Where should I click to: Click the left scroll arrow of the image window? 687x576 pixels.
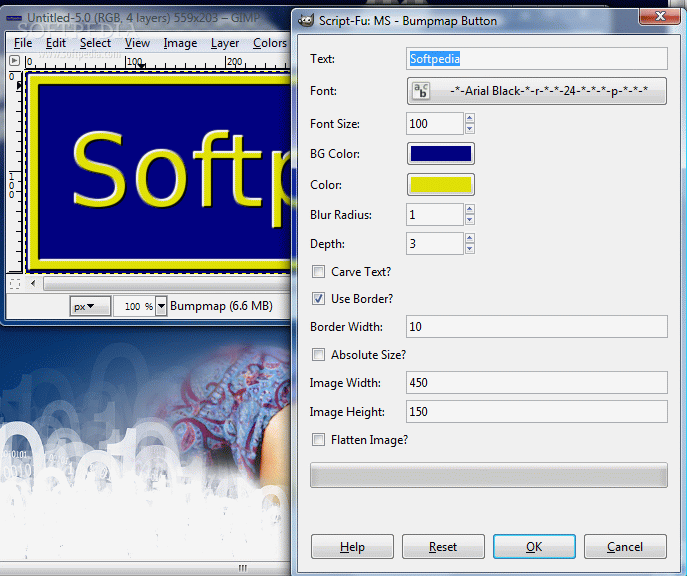[33, 283]
